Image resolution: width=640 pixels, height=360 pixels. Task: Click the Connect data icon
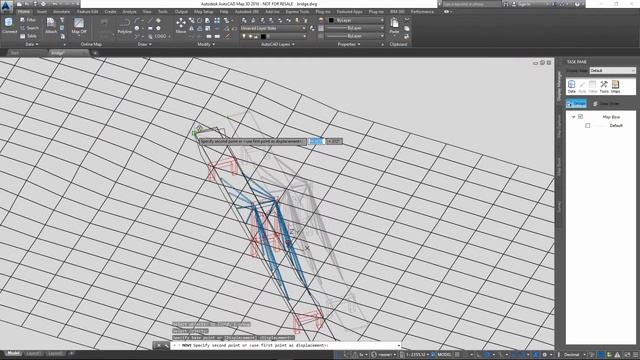click(x=9, y=25)
